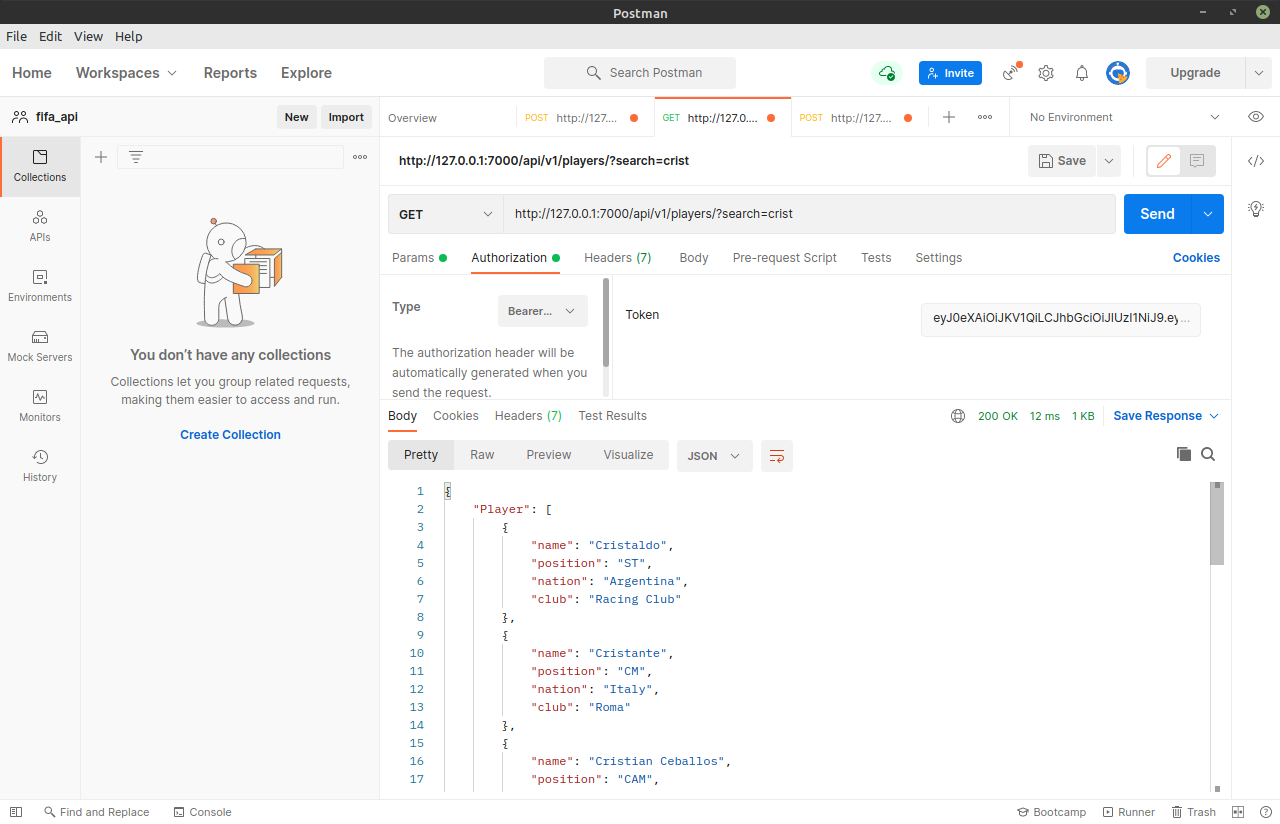Click the bearer Token input field
Viewport: 1280px width, 824px height.
(x=1061, y=319)
